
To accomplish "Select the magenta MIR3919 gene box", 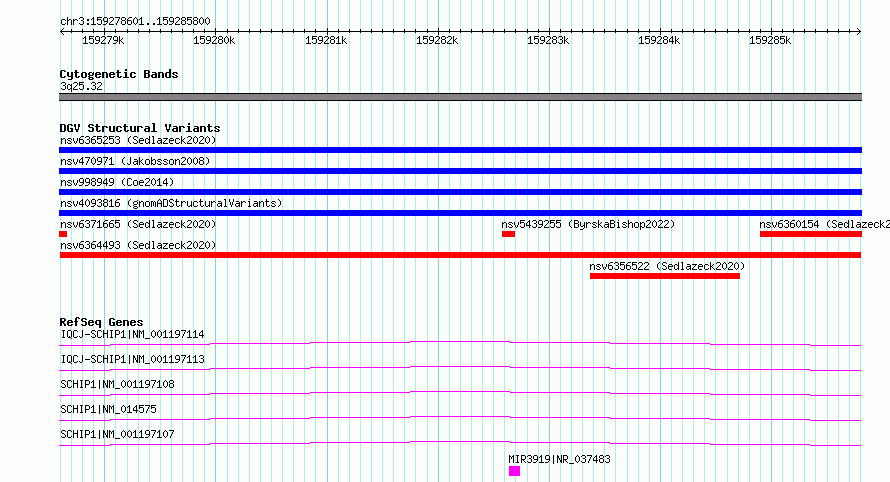I will 514,471.
